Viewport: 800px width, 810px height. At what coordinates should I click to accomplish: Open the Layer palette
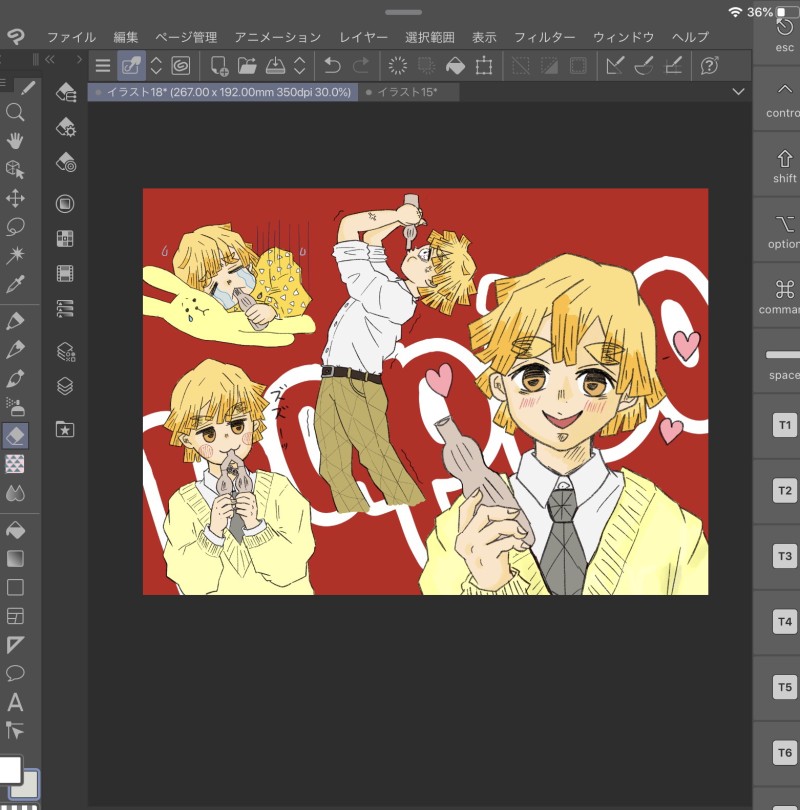(65, 386)
